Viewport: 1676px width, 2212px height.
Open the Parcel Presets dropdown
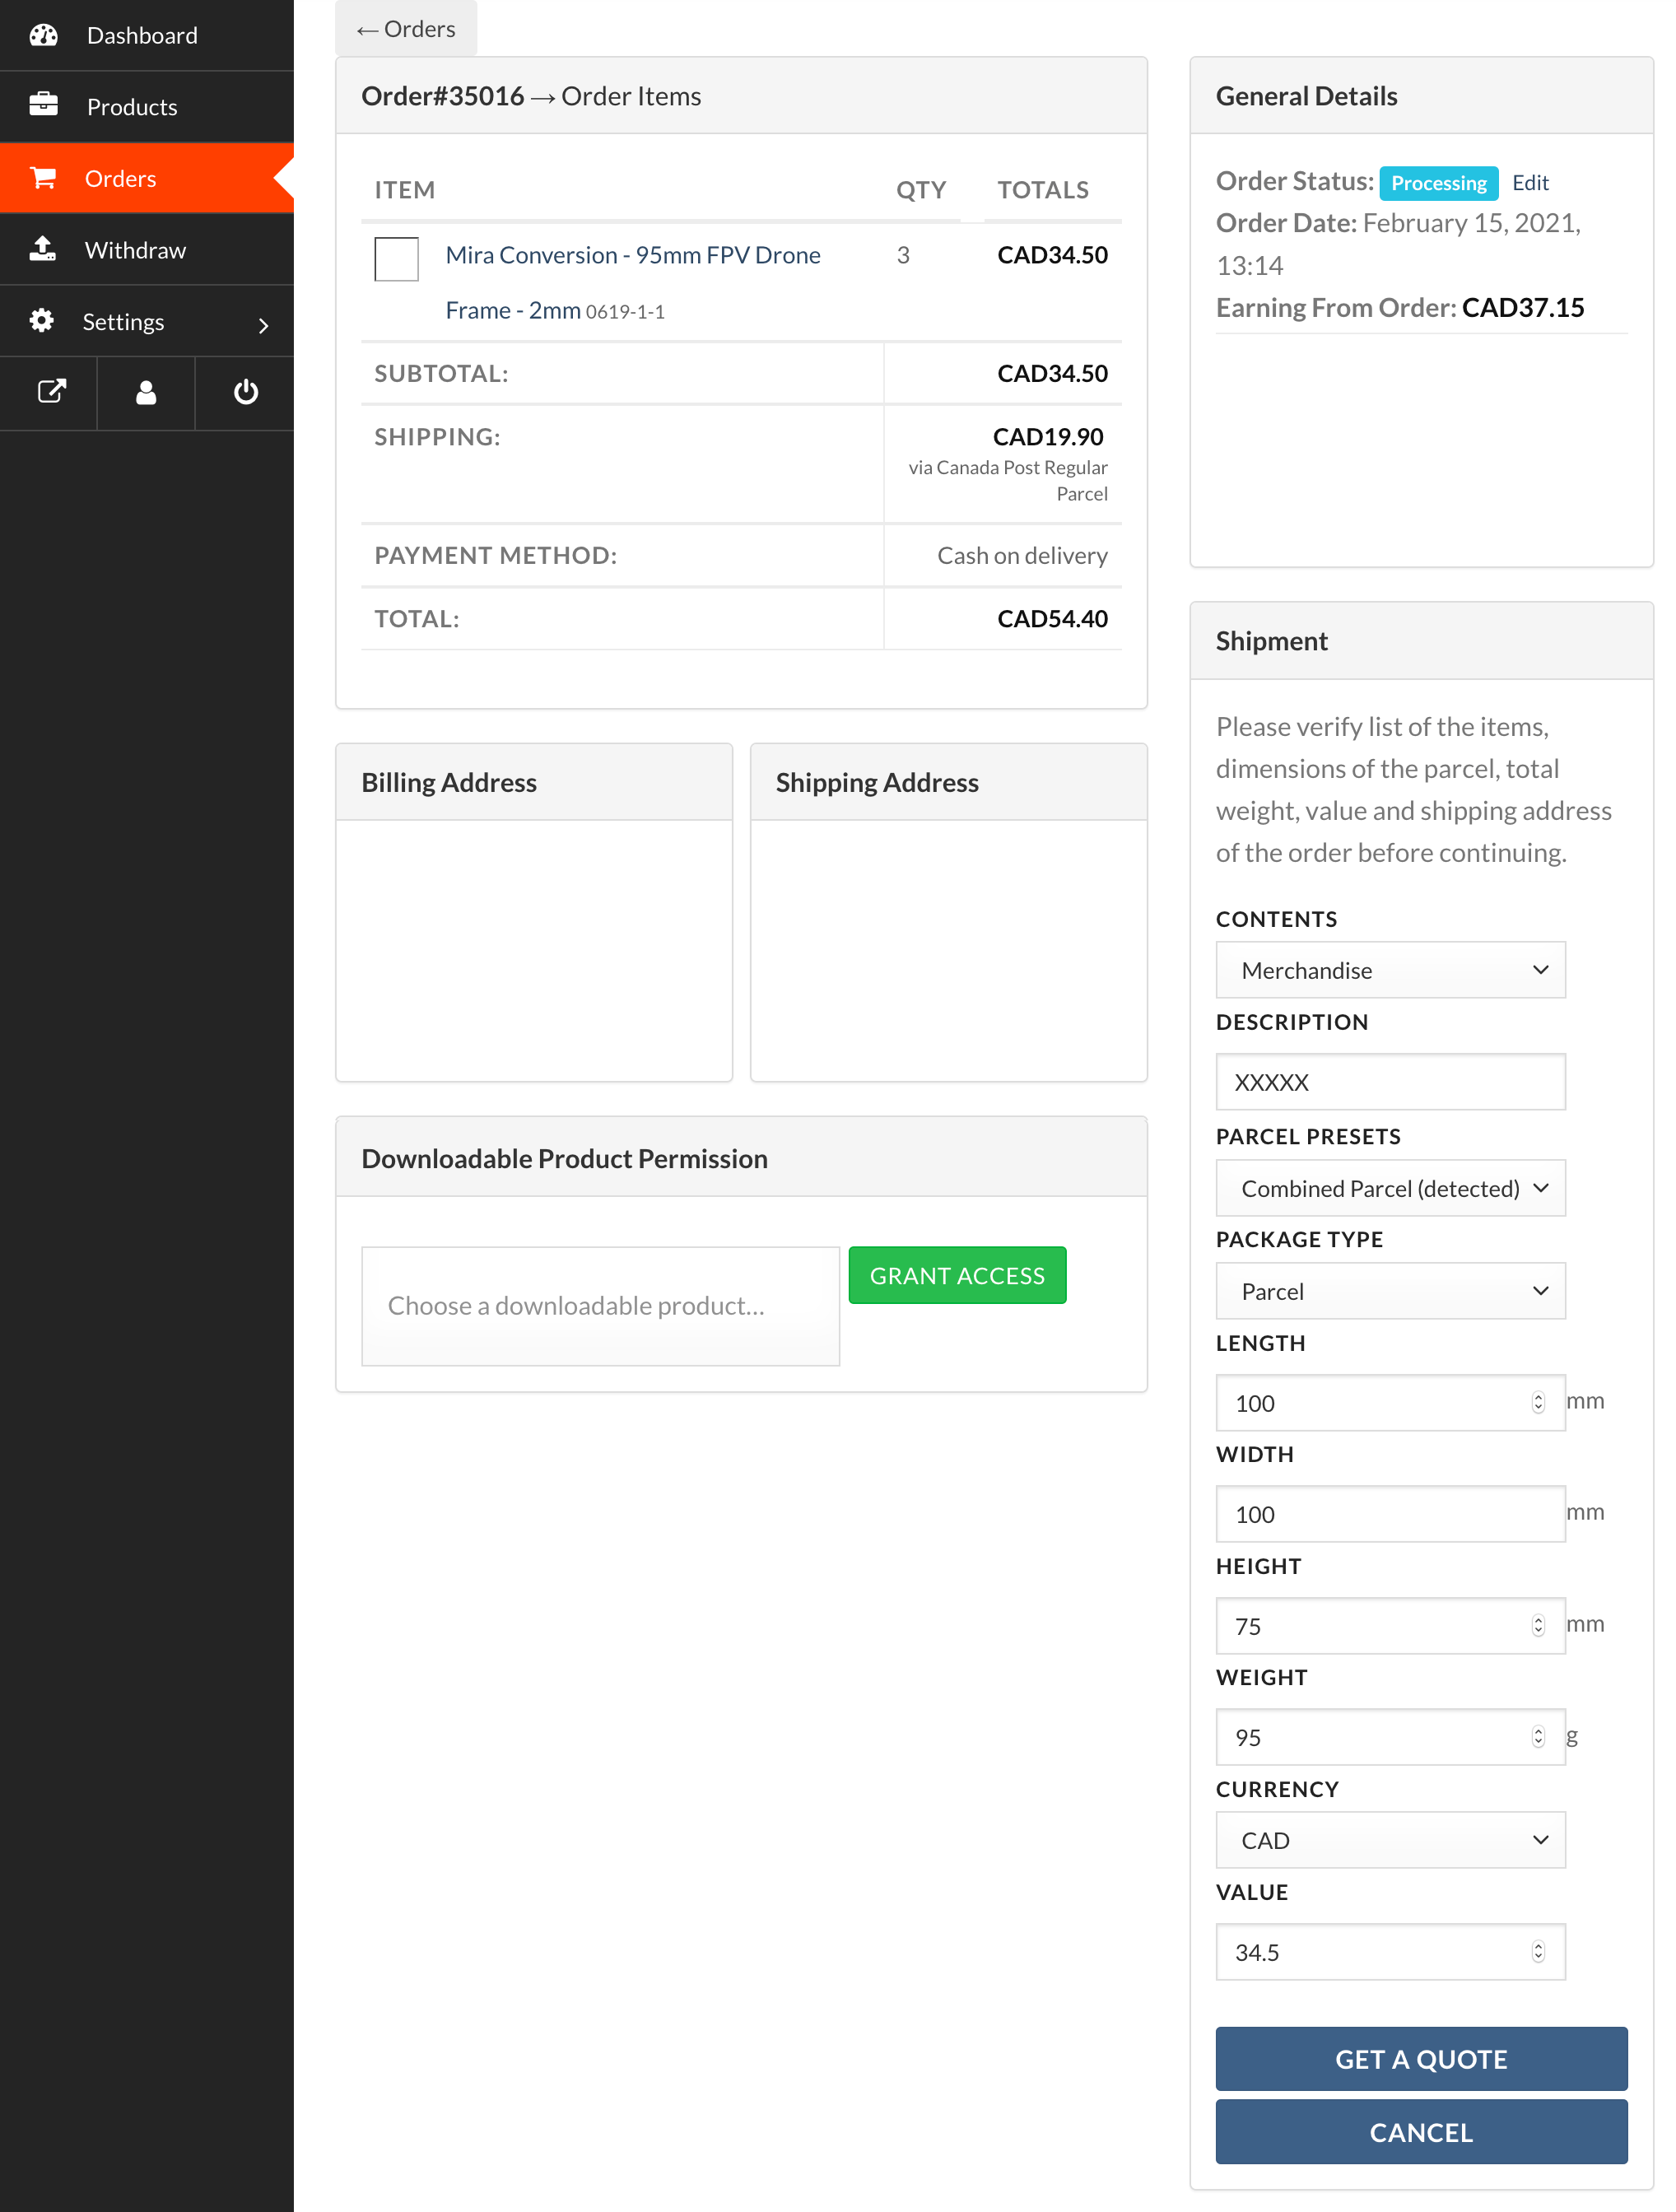click(1390, 1188)
